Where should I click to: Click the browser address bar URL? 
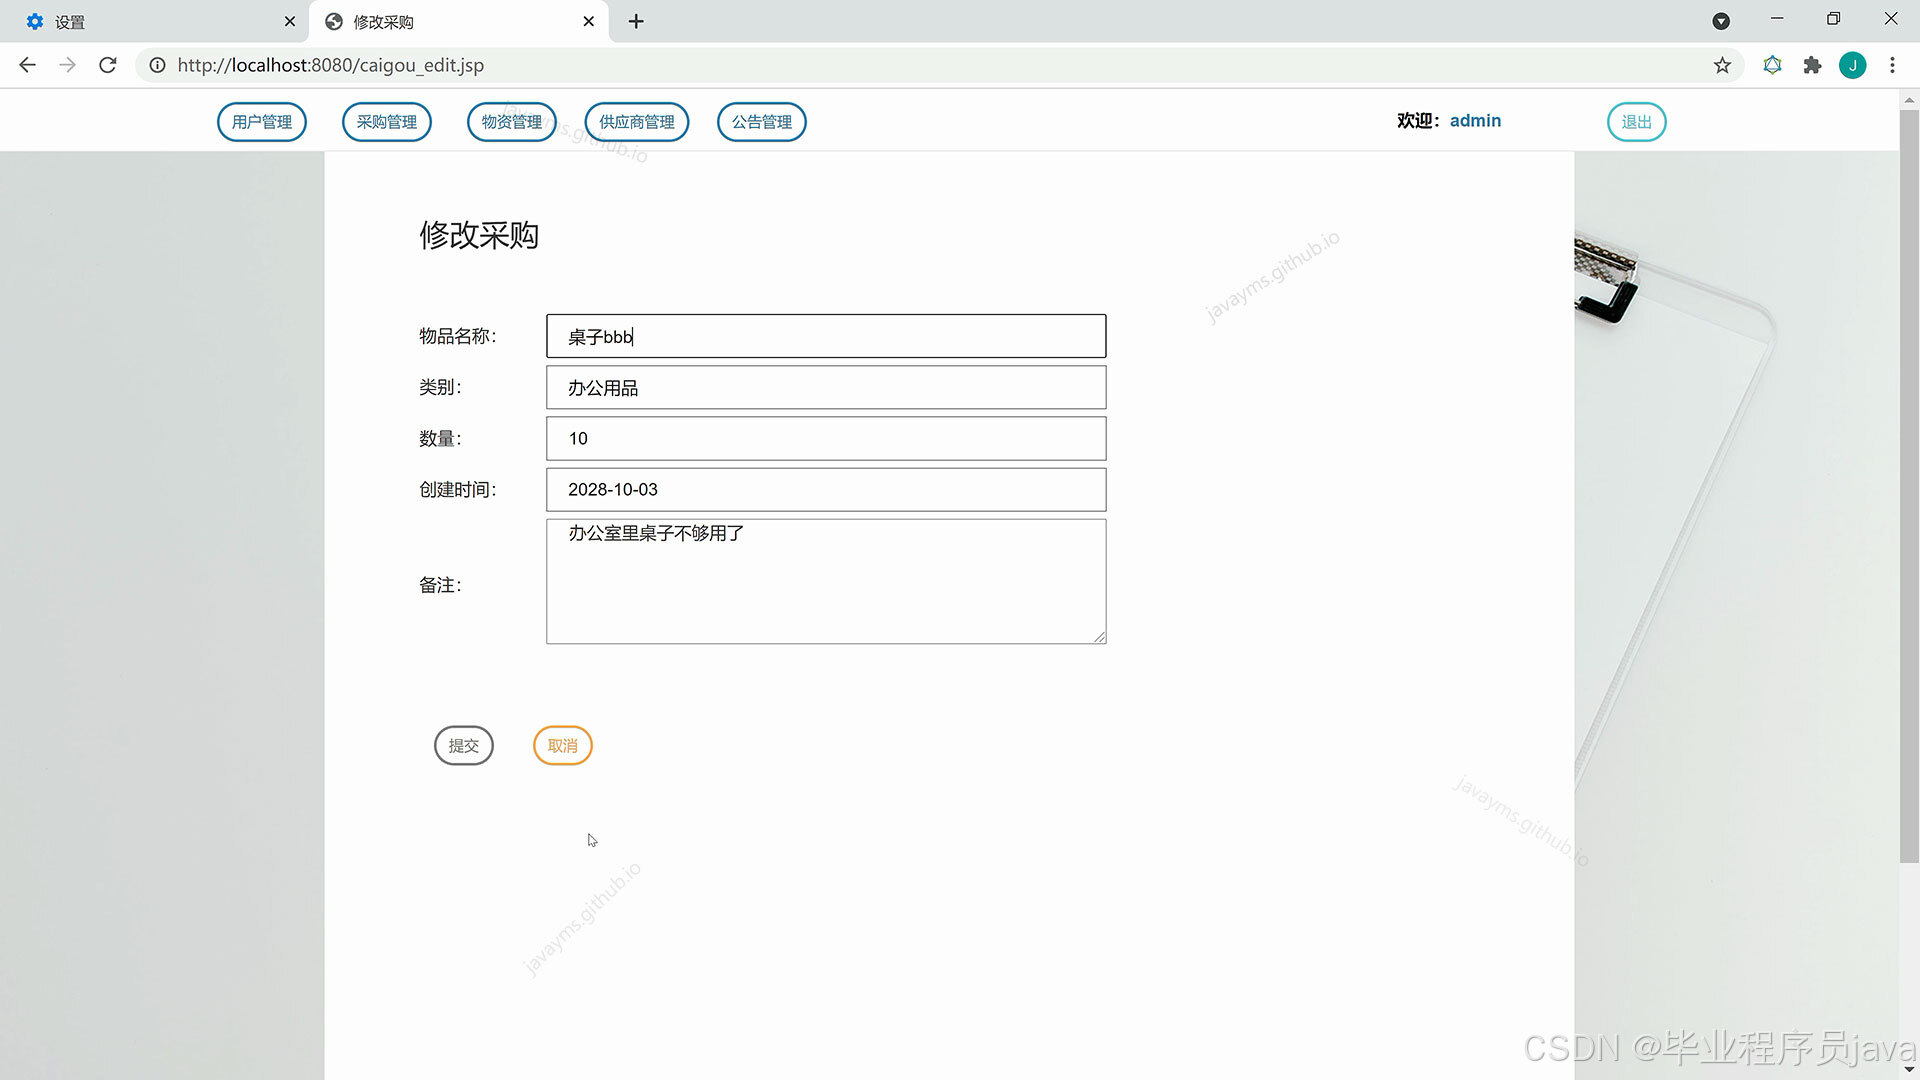(331, 65)
